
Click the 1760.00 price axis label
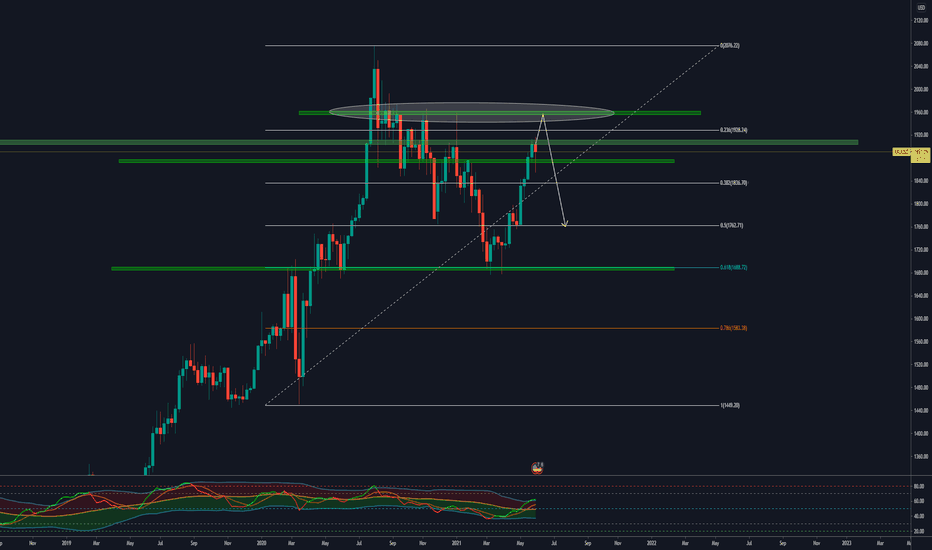921,227
